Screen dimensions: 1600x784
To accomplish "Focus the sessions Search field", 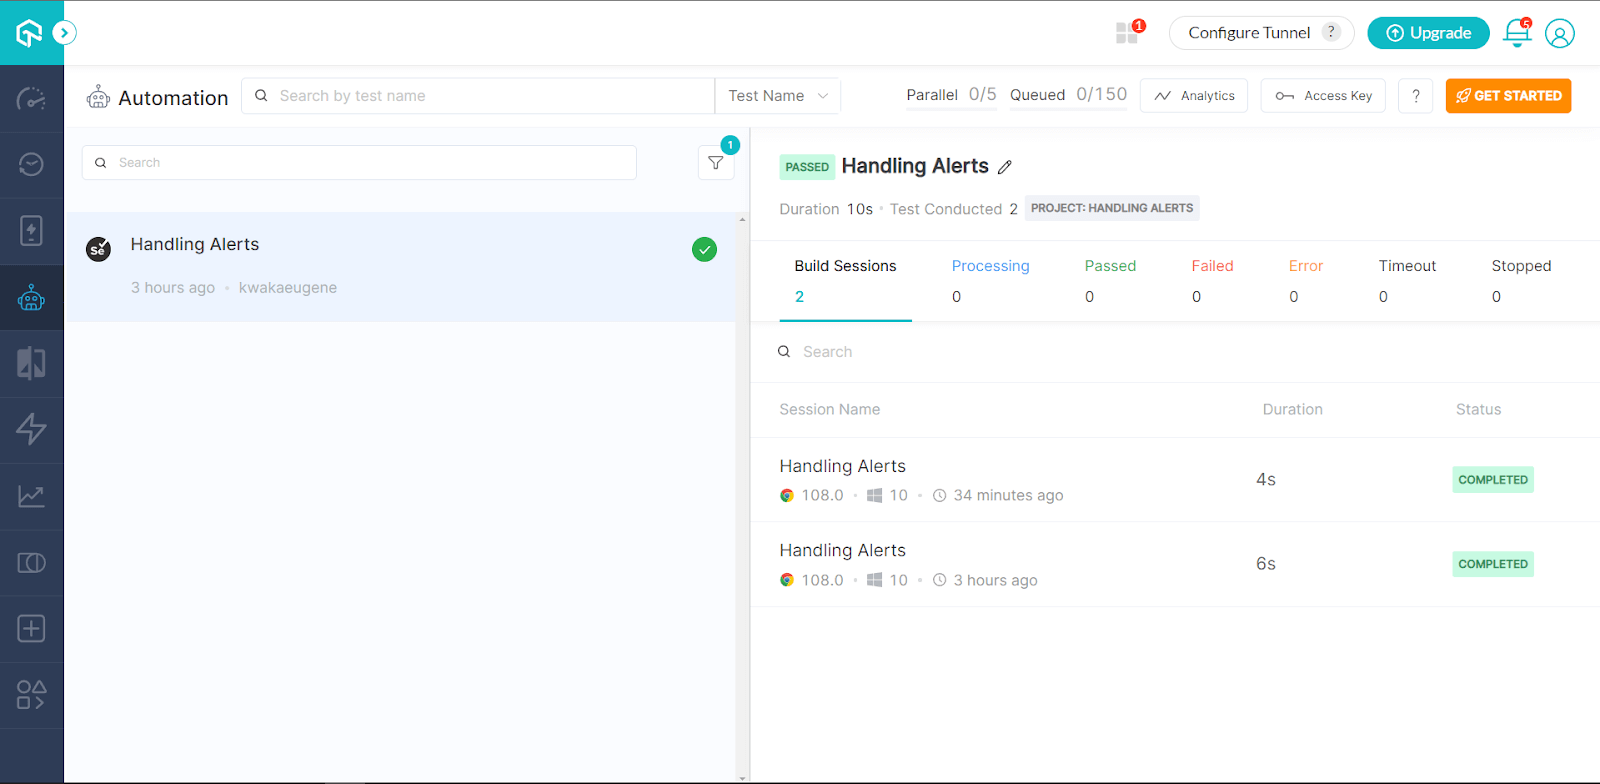I will (x=1175, y=352).
